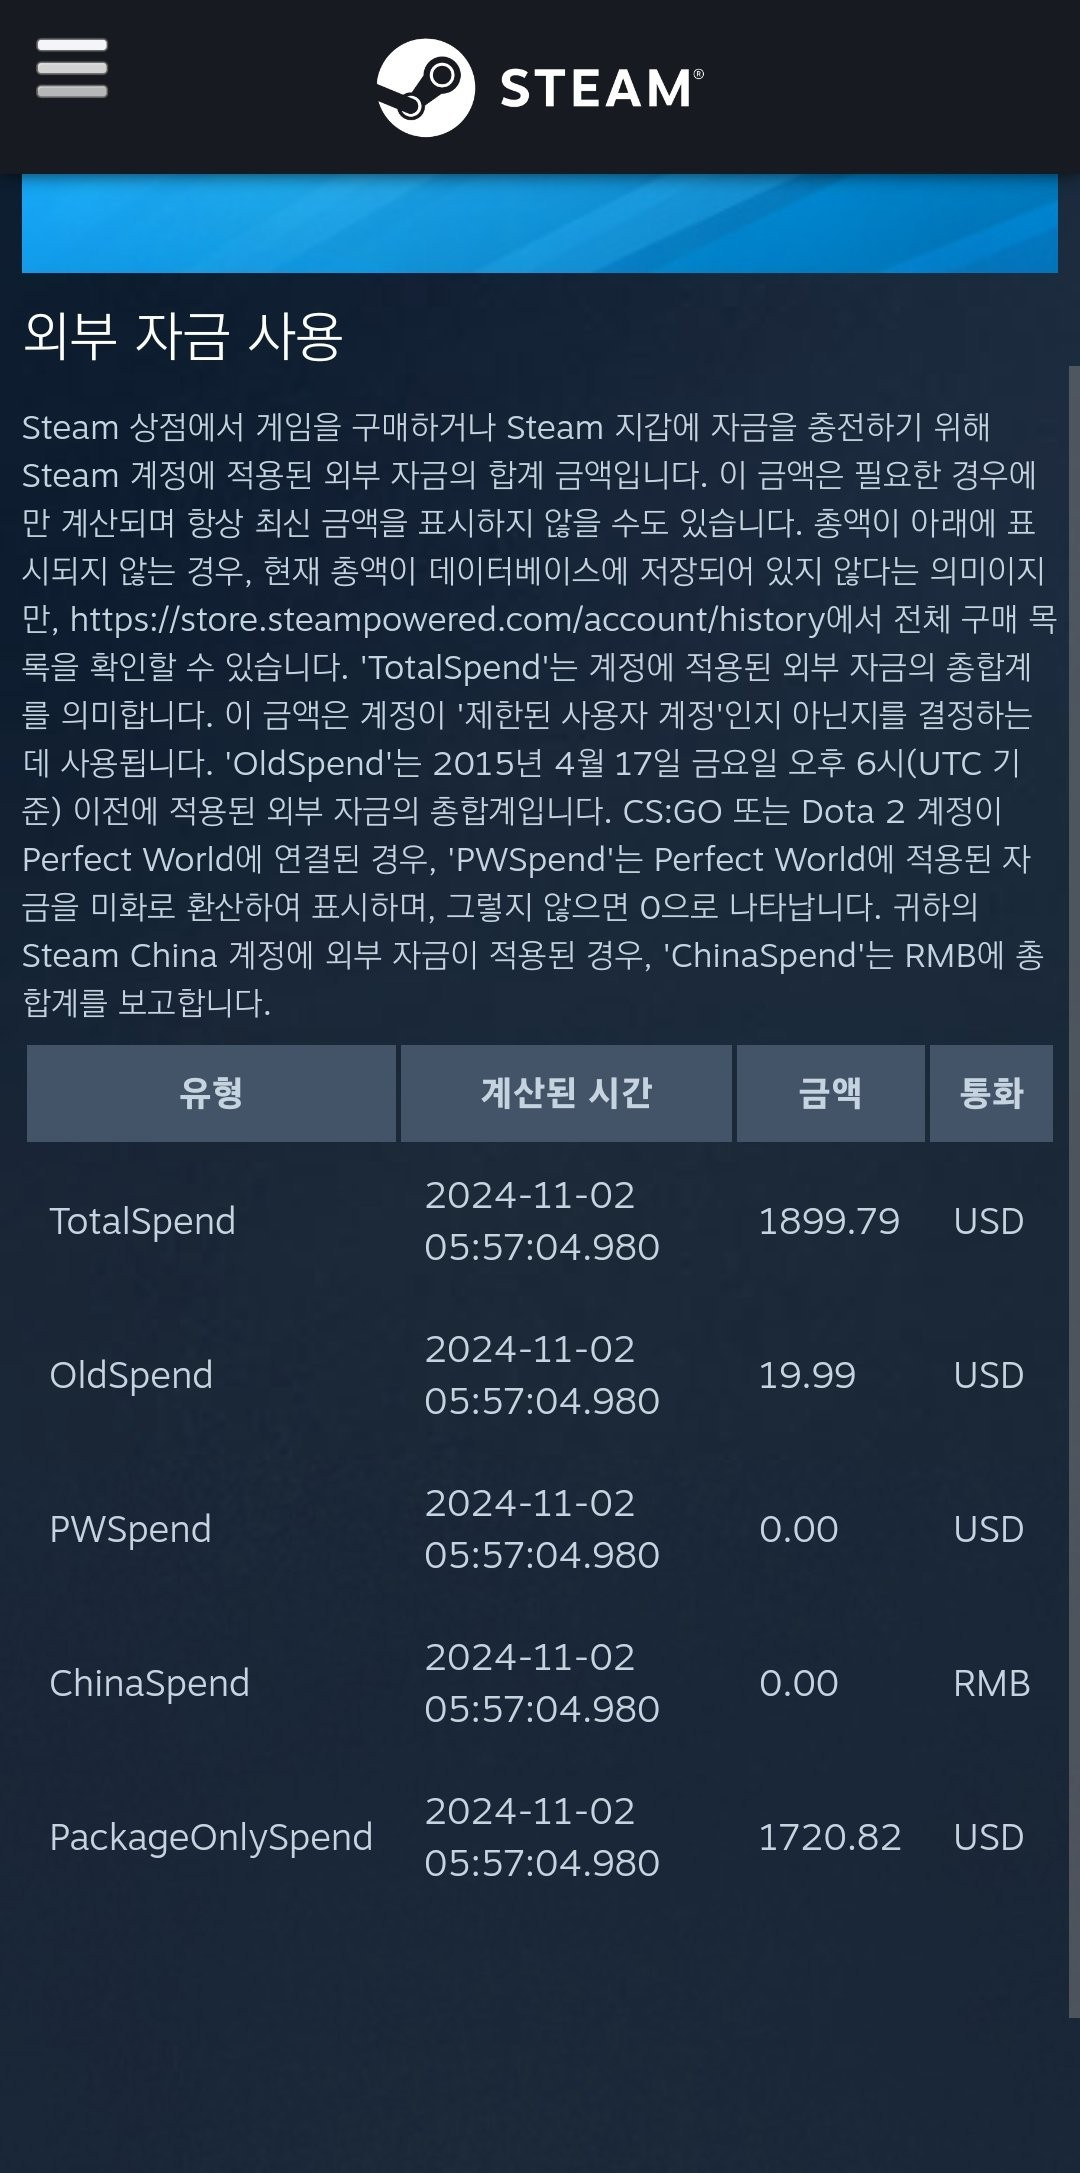Select the PWSpend row label
The image size is (1080, 2173).
point(131,1529)
